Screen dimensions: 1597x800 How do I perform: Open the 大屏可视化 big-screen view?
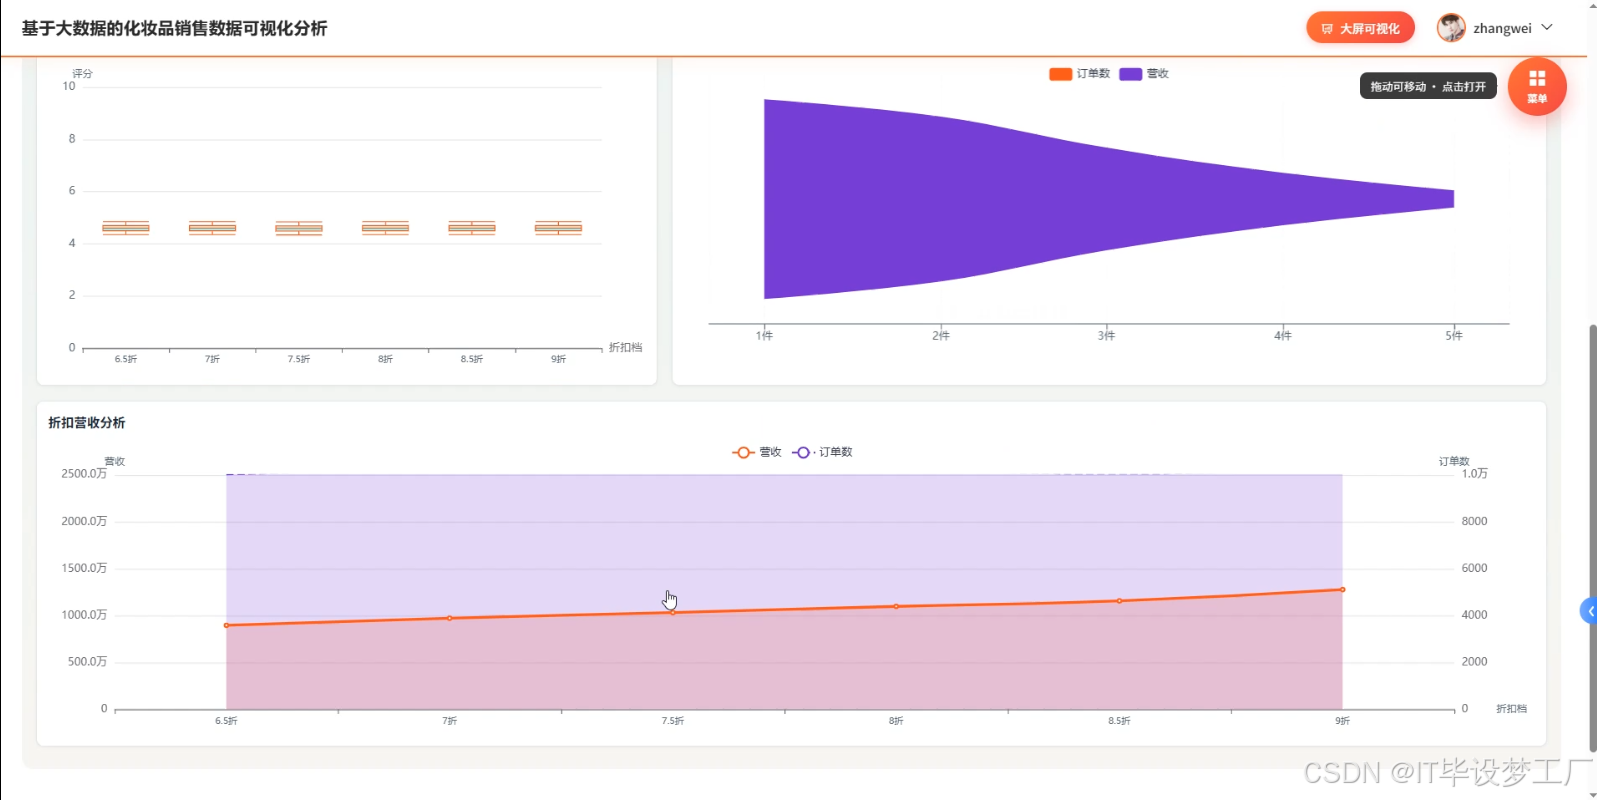pos(1360,28)
